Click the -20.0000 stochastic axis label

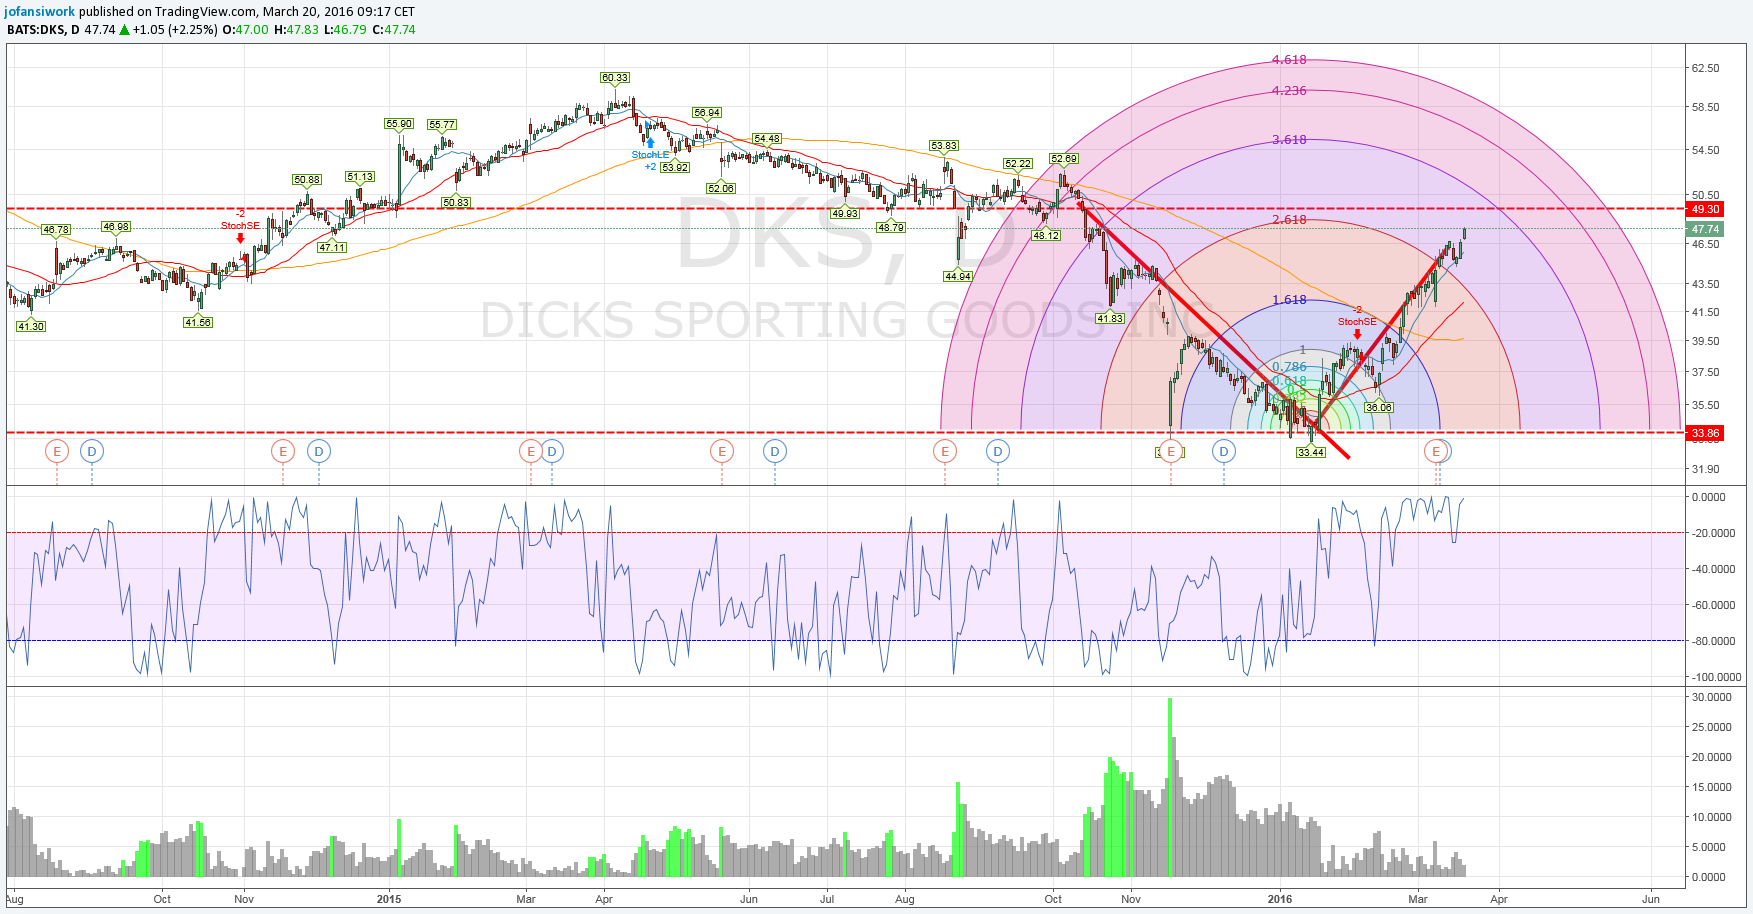pos(1714,533)
